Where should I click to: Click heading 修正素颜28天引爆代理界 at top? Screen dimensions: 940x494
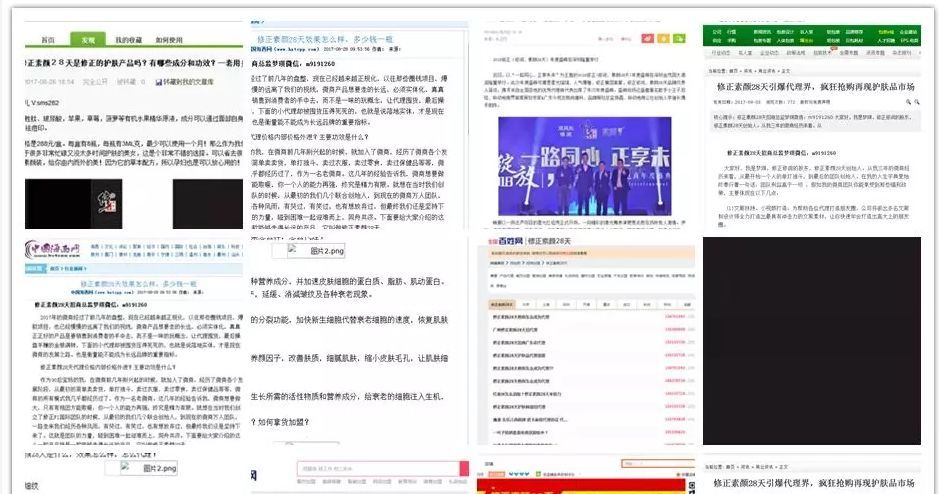point(815,86)
